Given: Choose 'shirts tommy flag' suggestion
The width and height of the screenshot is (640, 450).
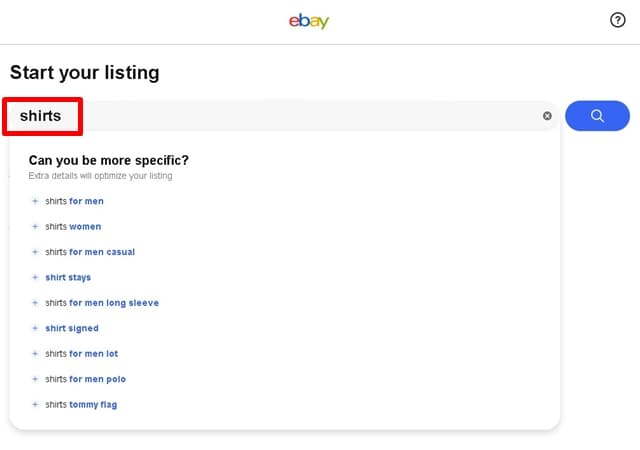Looking at the screenshot, I should [82, 405].
